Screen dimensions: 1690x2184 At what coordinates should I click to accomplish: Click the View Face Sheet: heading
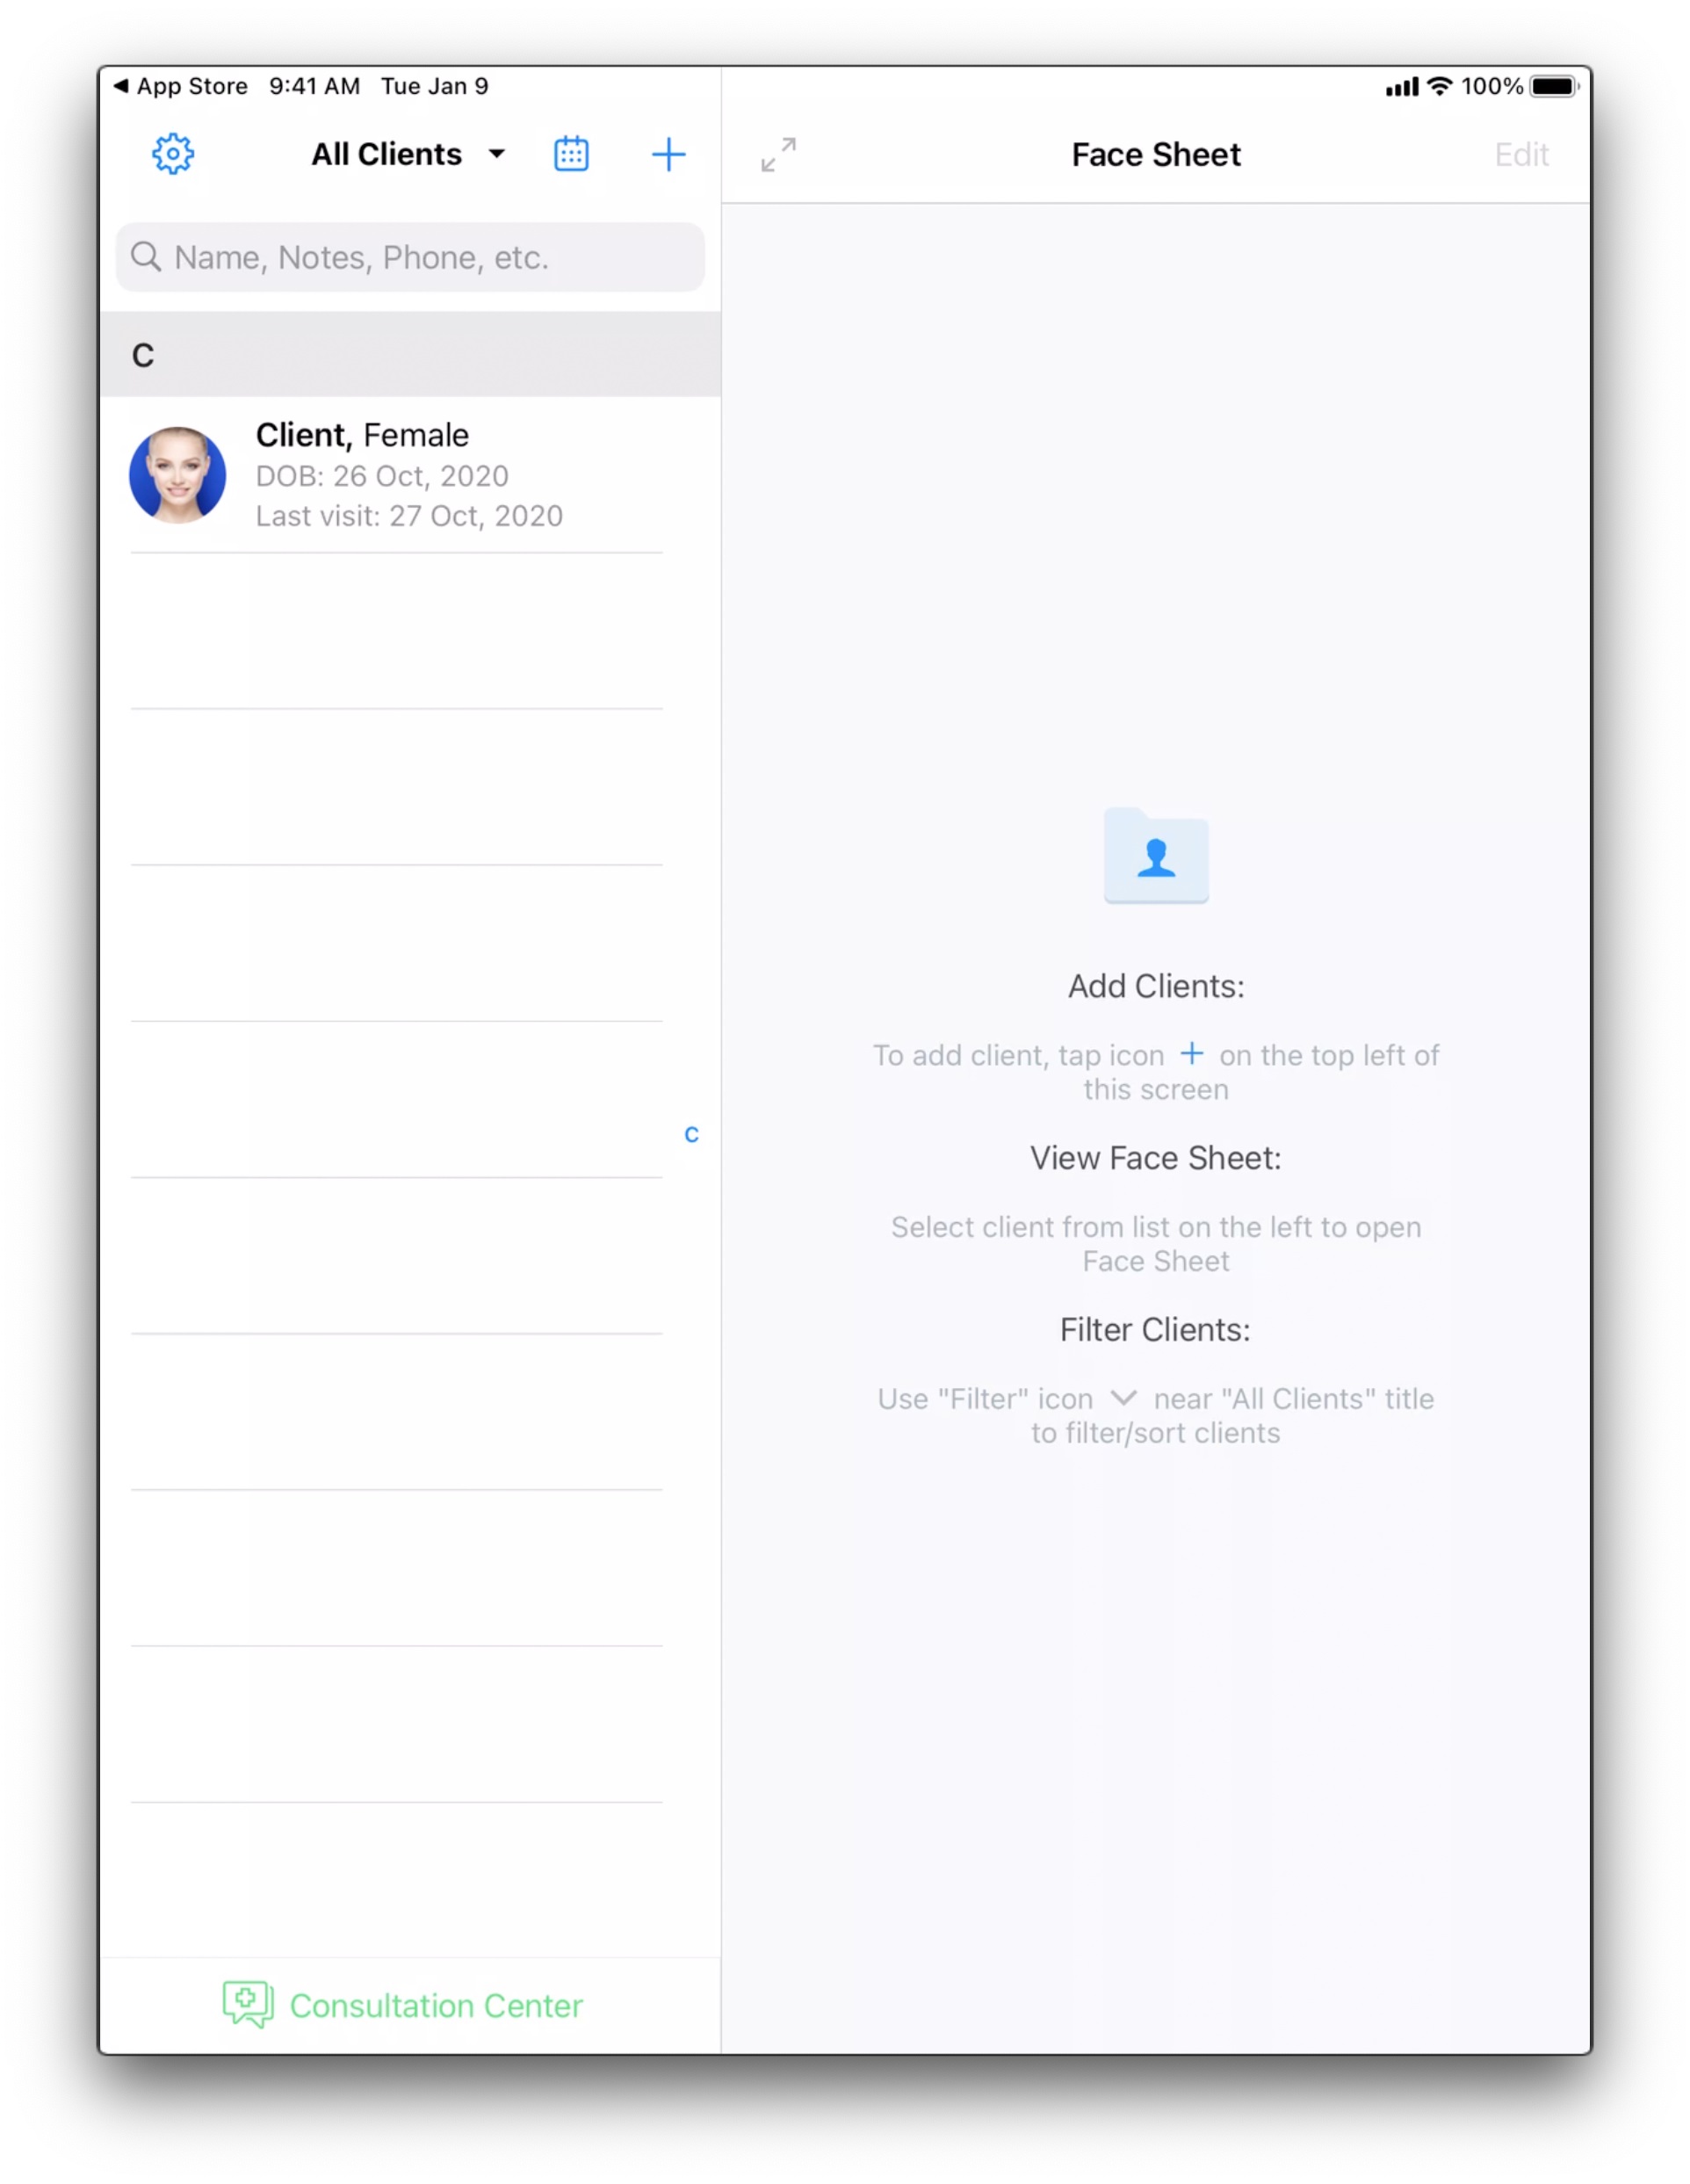click(x=1156, y=1158)
